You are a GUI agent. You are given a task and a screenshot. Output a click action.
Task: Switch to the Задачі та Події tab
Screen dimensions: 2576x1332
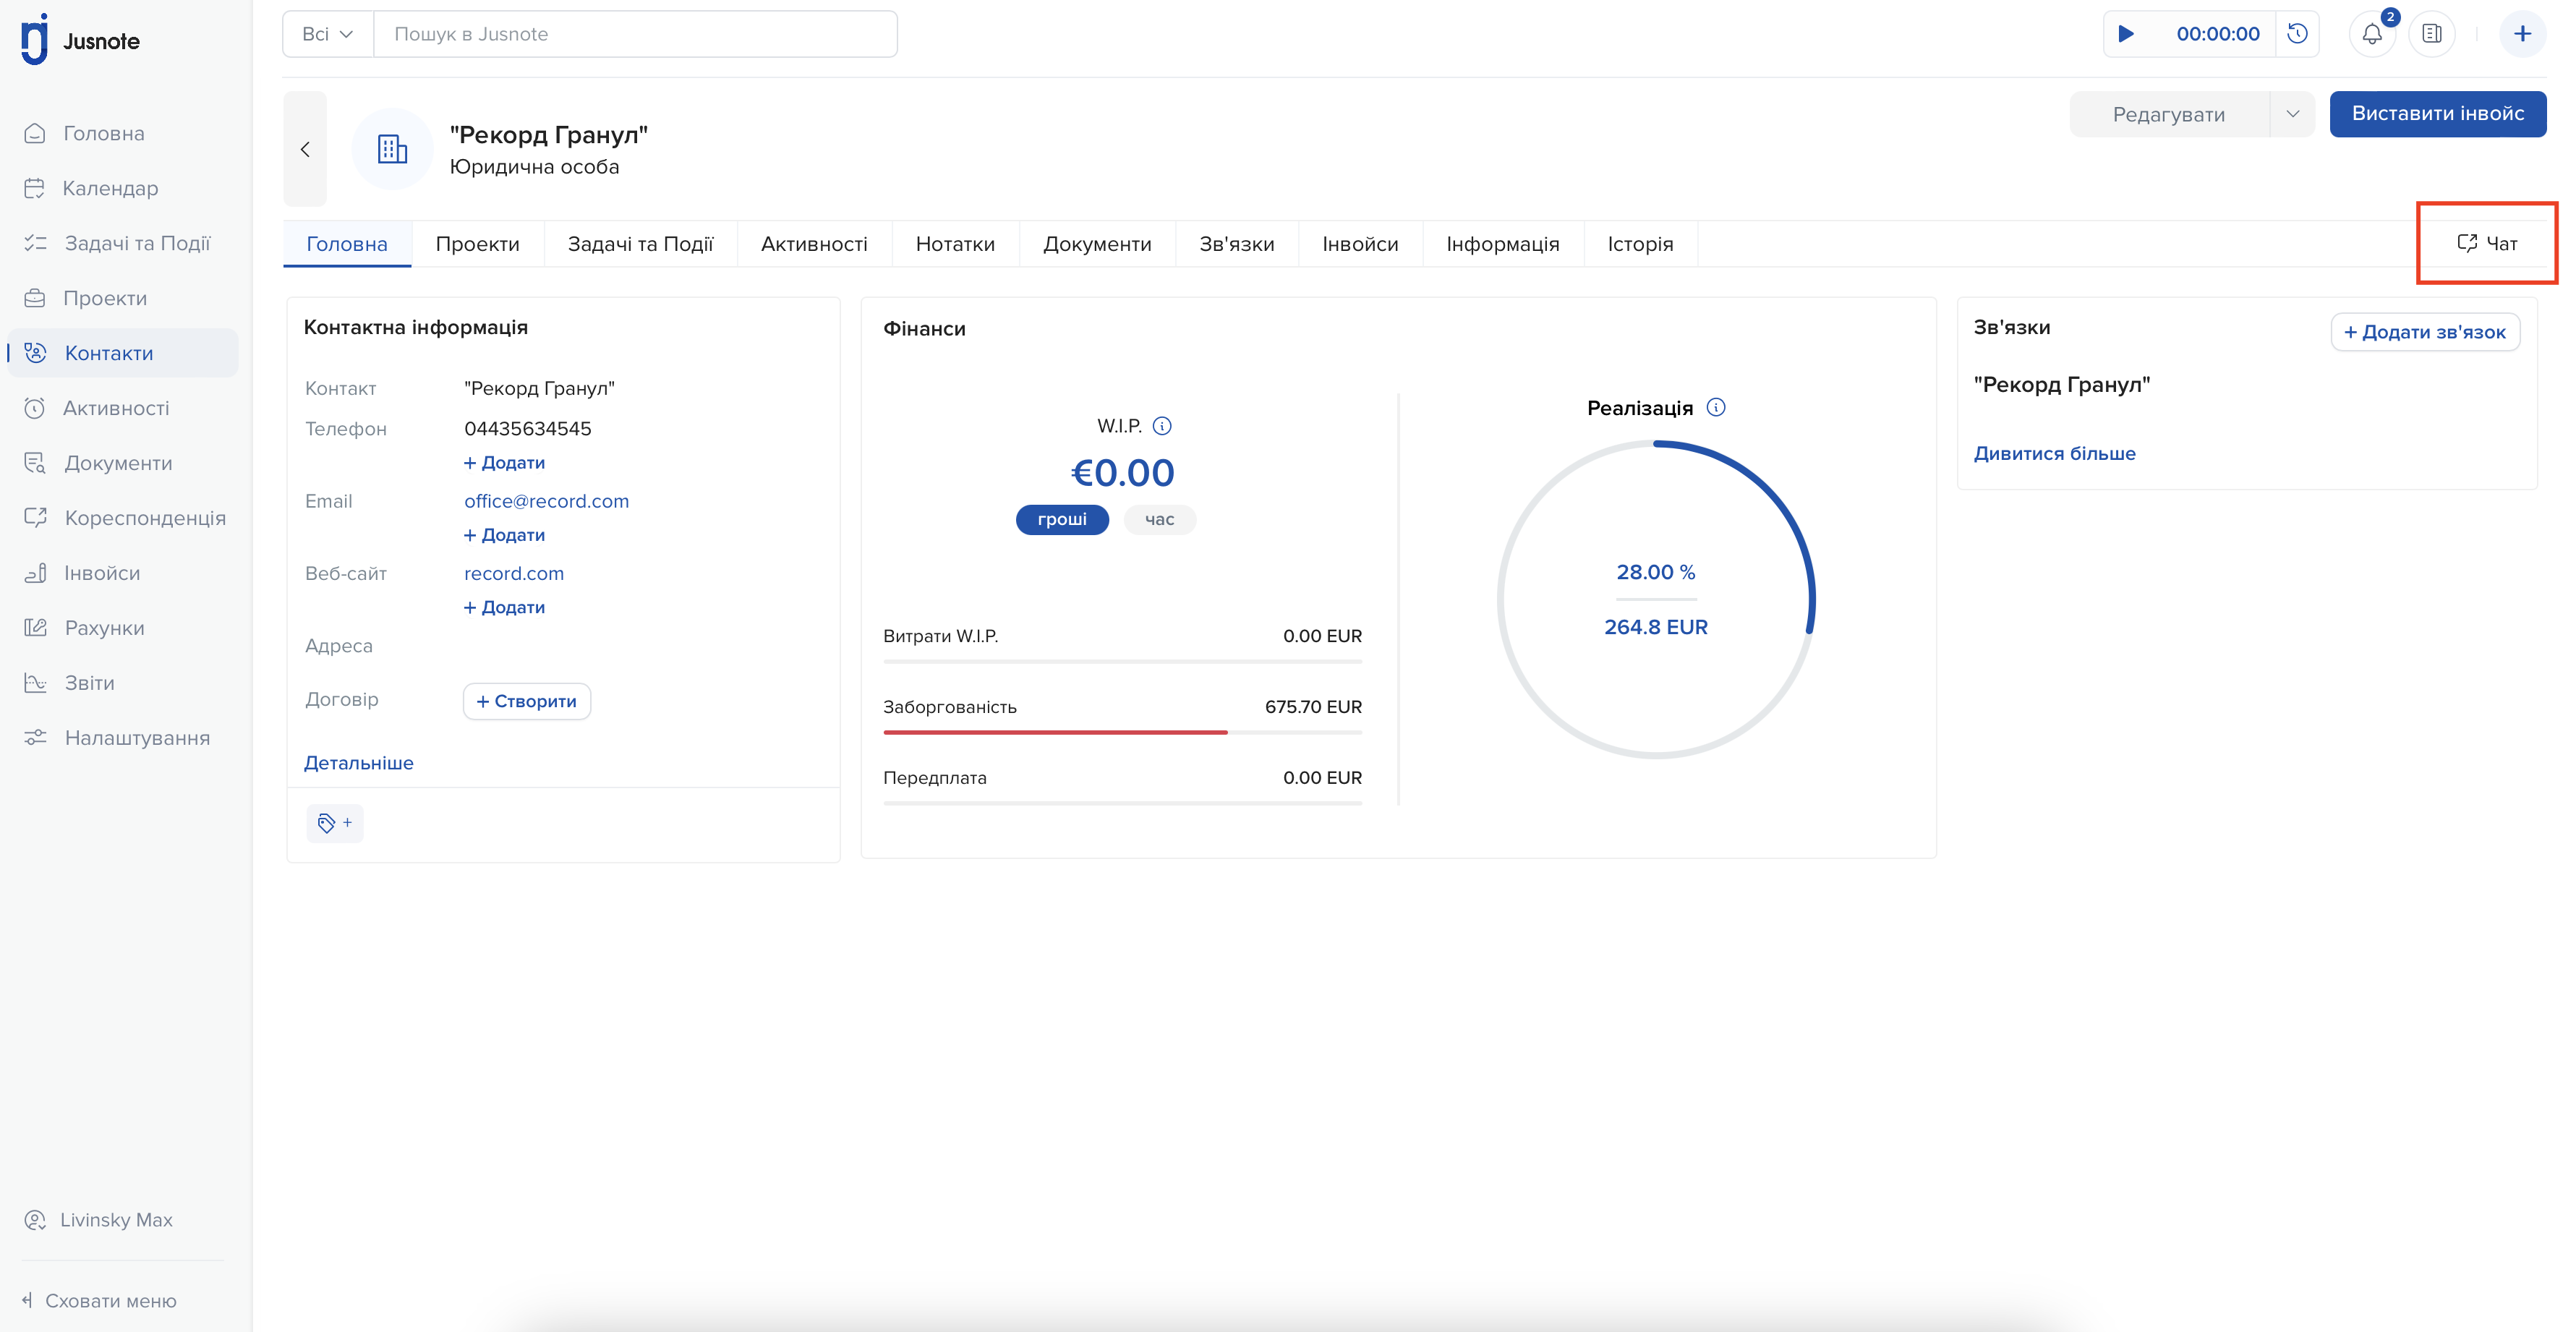pyautogui.click(x=640, y=244)
